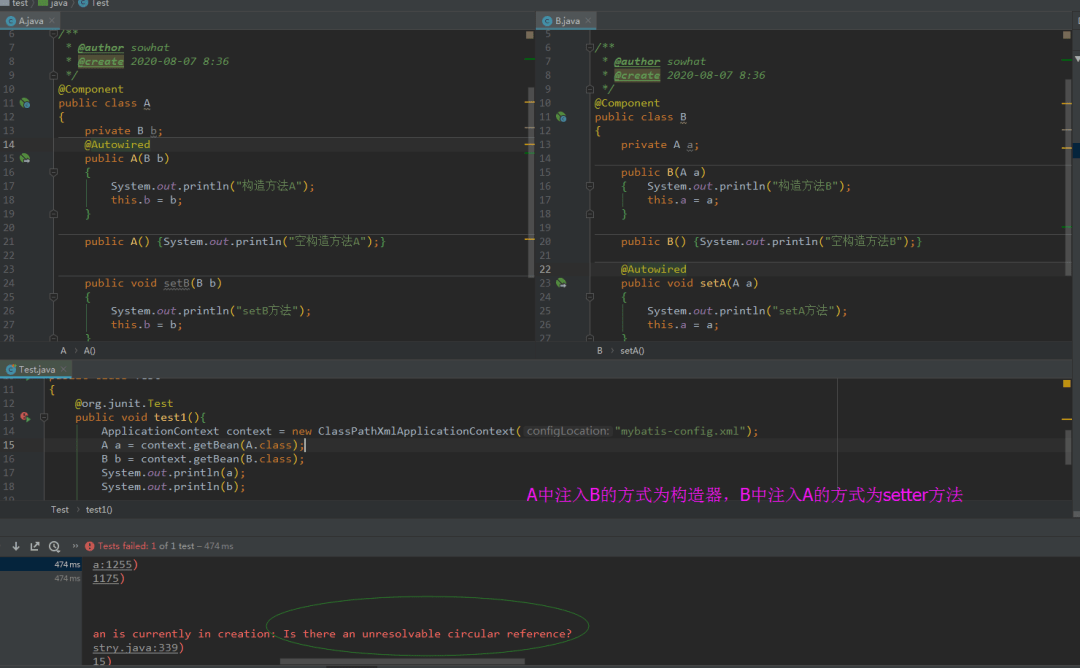Screen dimensions: 1080x668
Task: Click the Test.java editor vertical scrollbar
Action: pyautogui.click(x=1068, y=448)
